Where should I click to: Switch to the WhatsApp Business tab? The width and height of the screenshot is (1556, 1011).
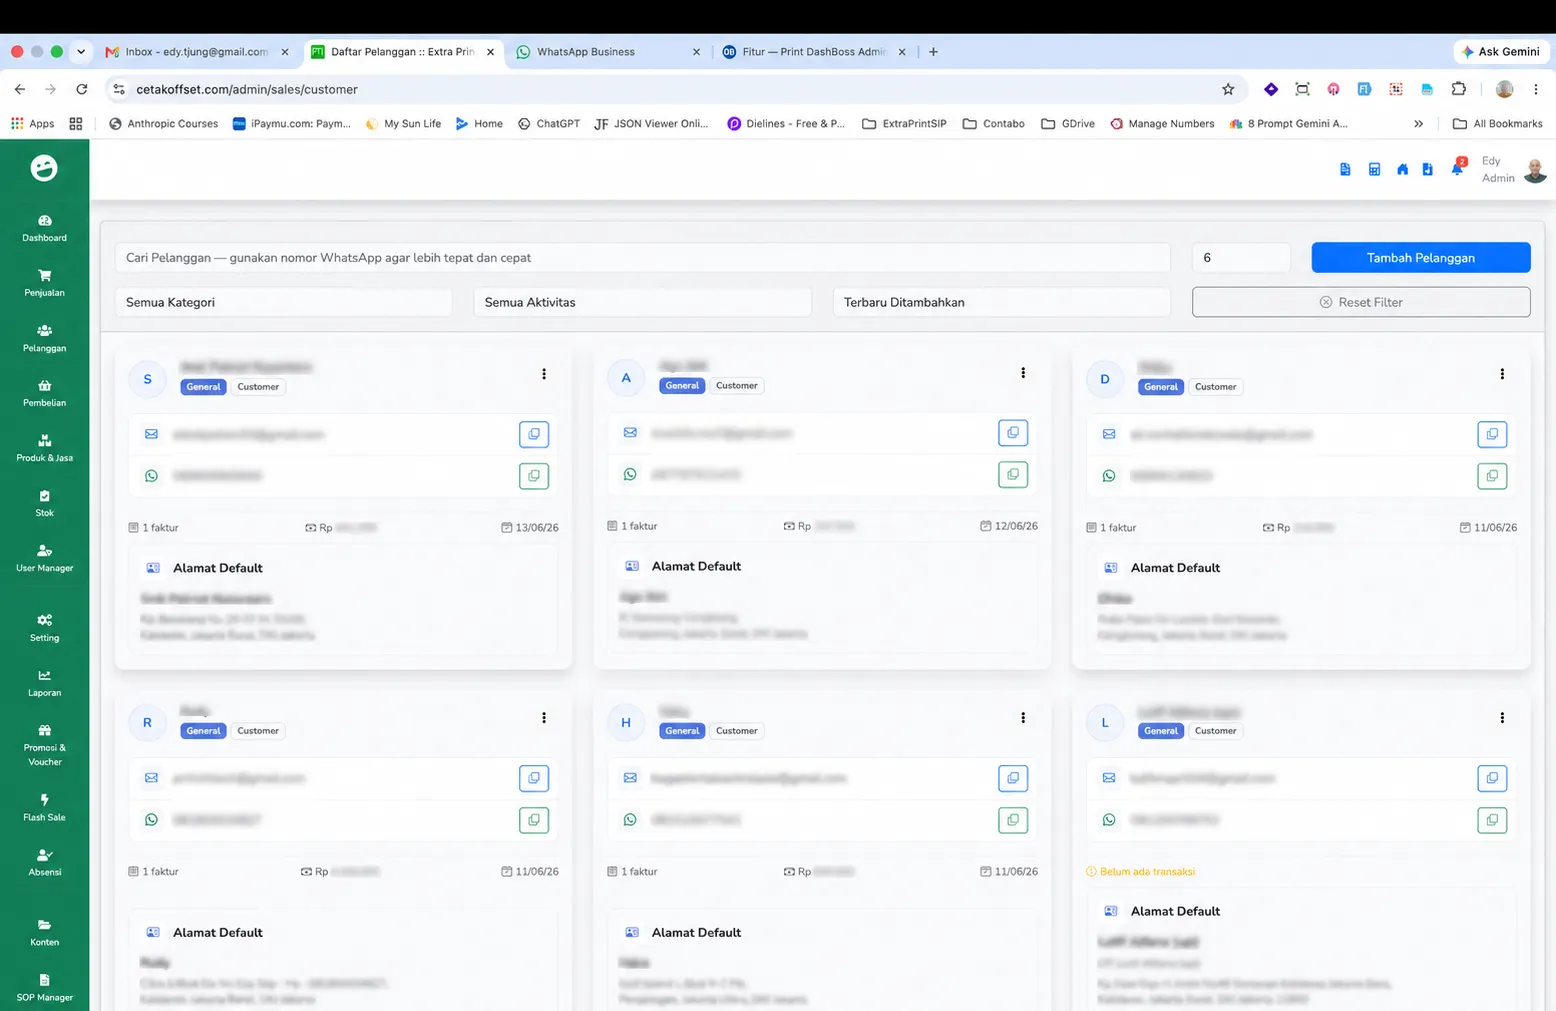[607, 52]
